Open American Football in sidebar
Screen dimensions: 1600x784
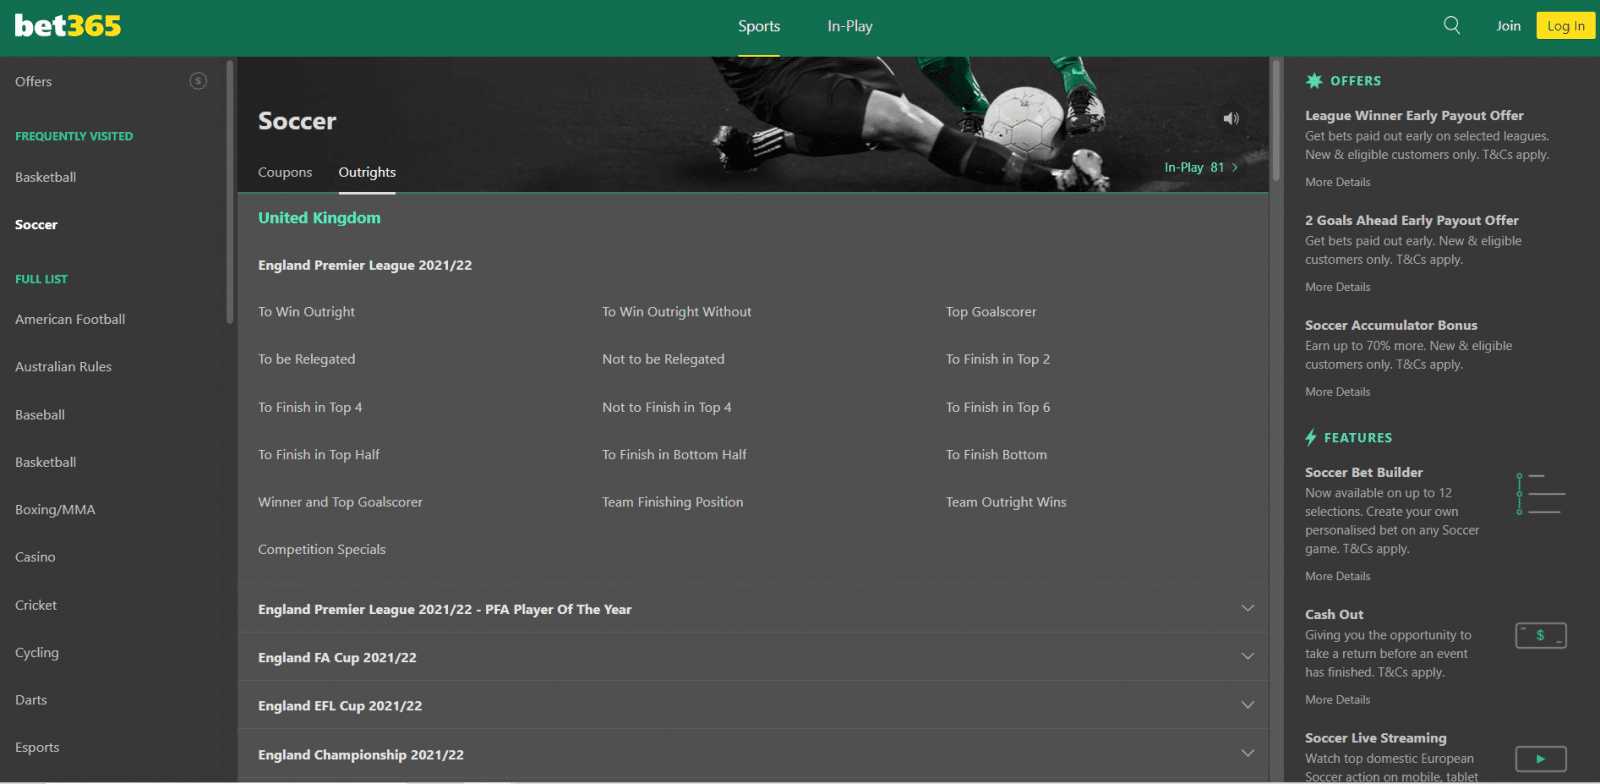pos(70,319)
